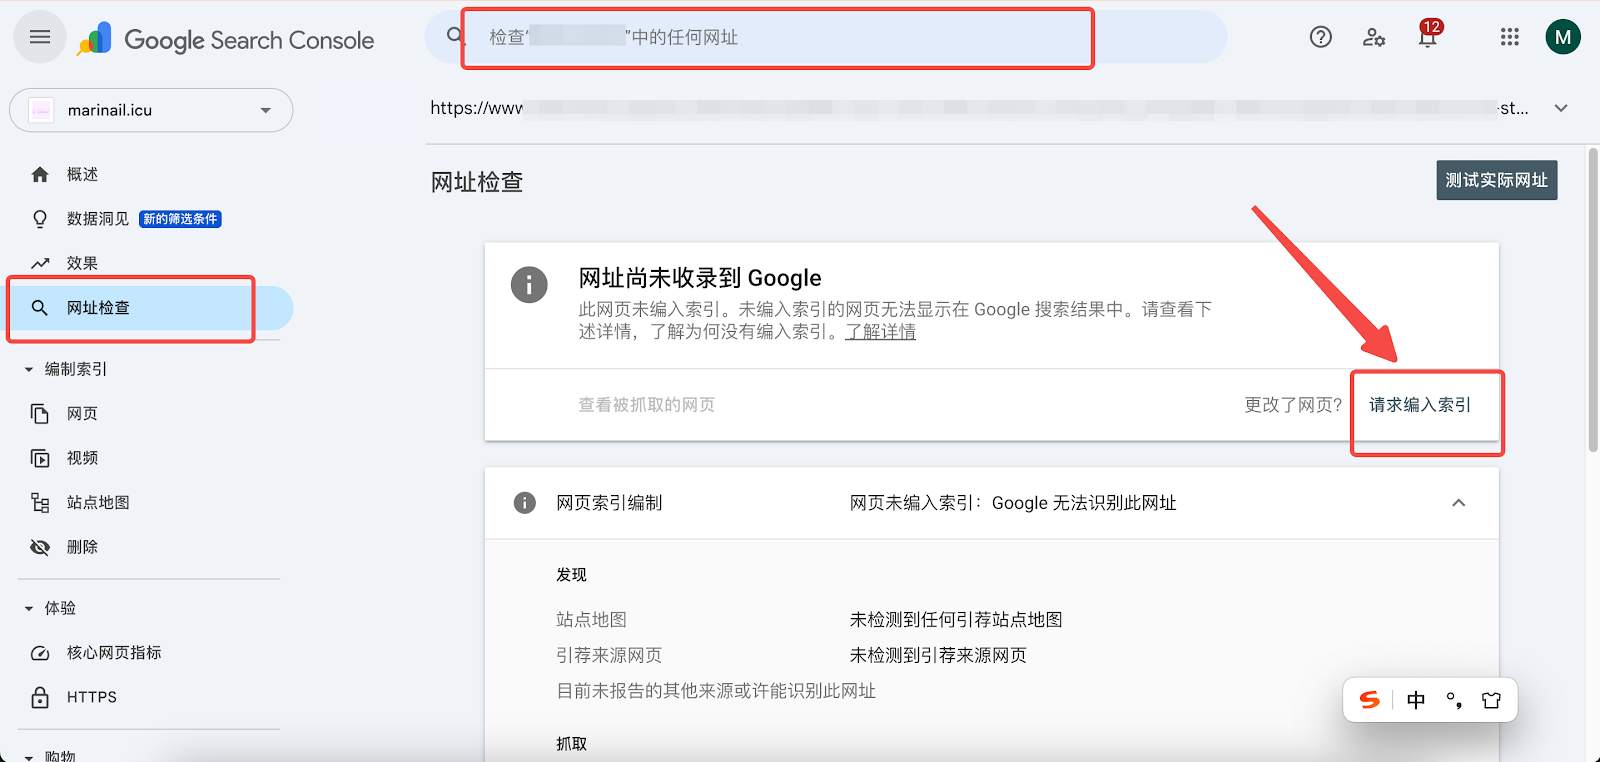Collapse the 网页索引编制 panel chevron
The image size is (1600, 762).
pyautogui.click(x=1459, y=503)
